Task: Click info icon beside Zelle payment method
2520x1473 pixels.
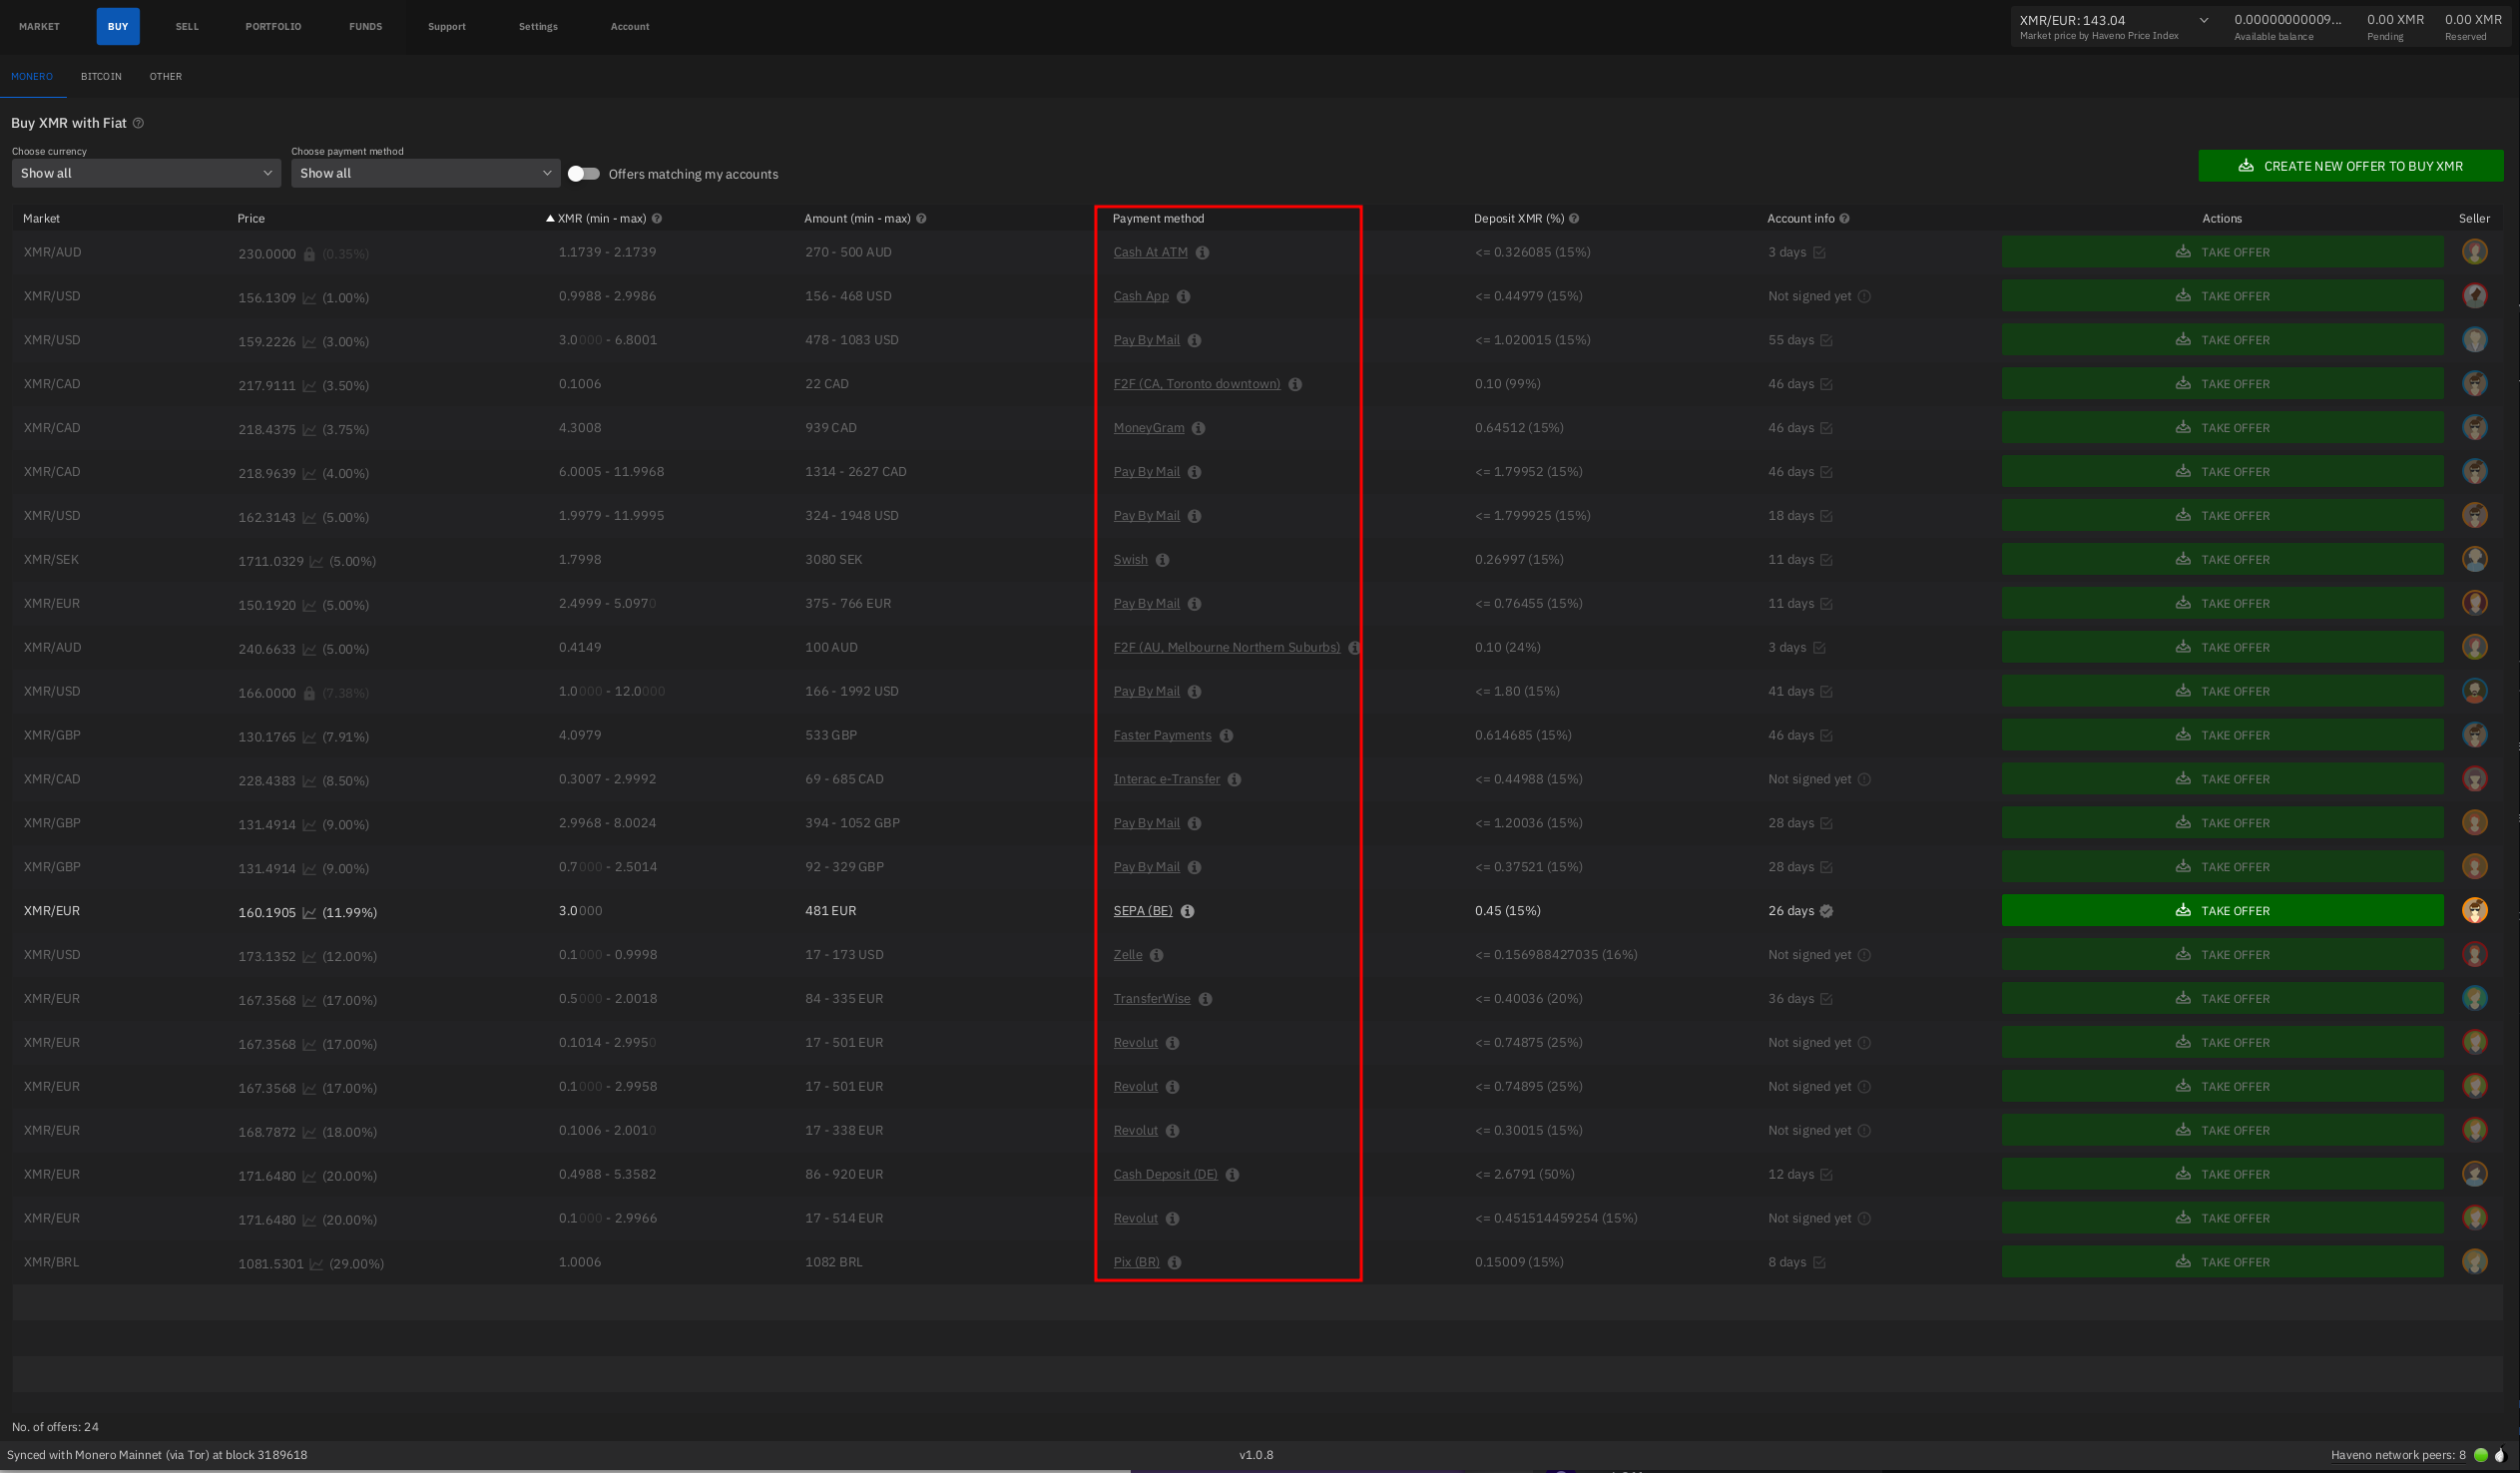Action: pos(1156,956)
